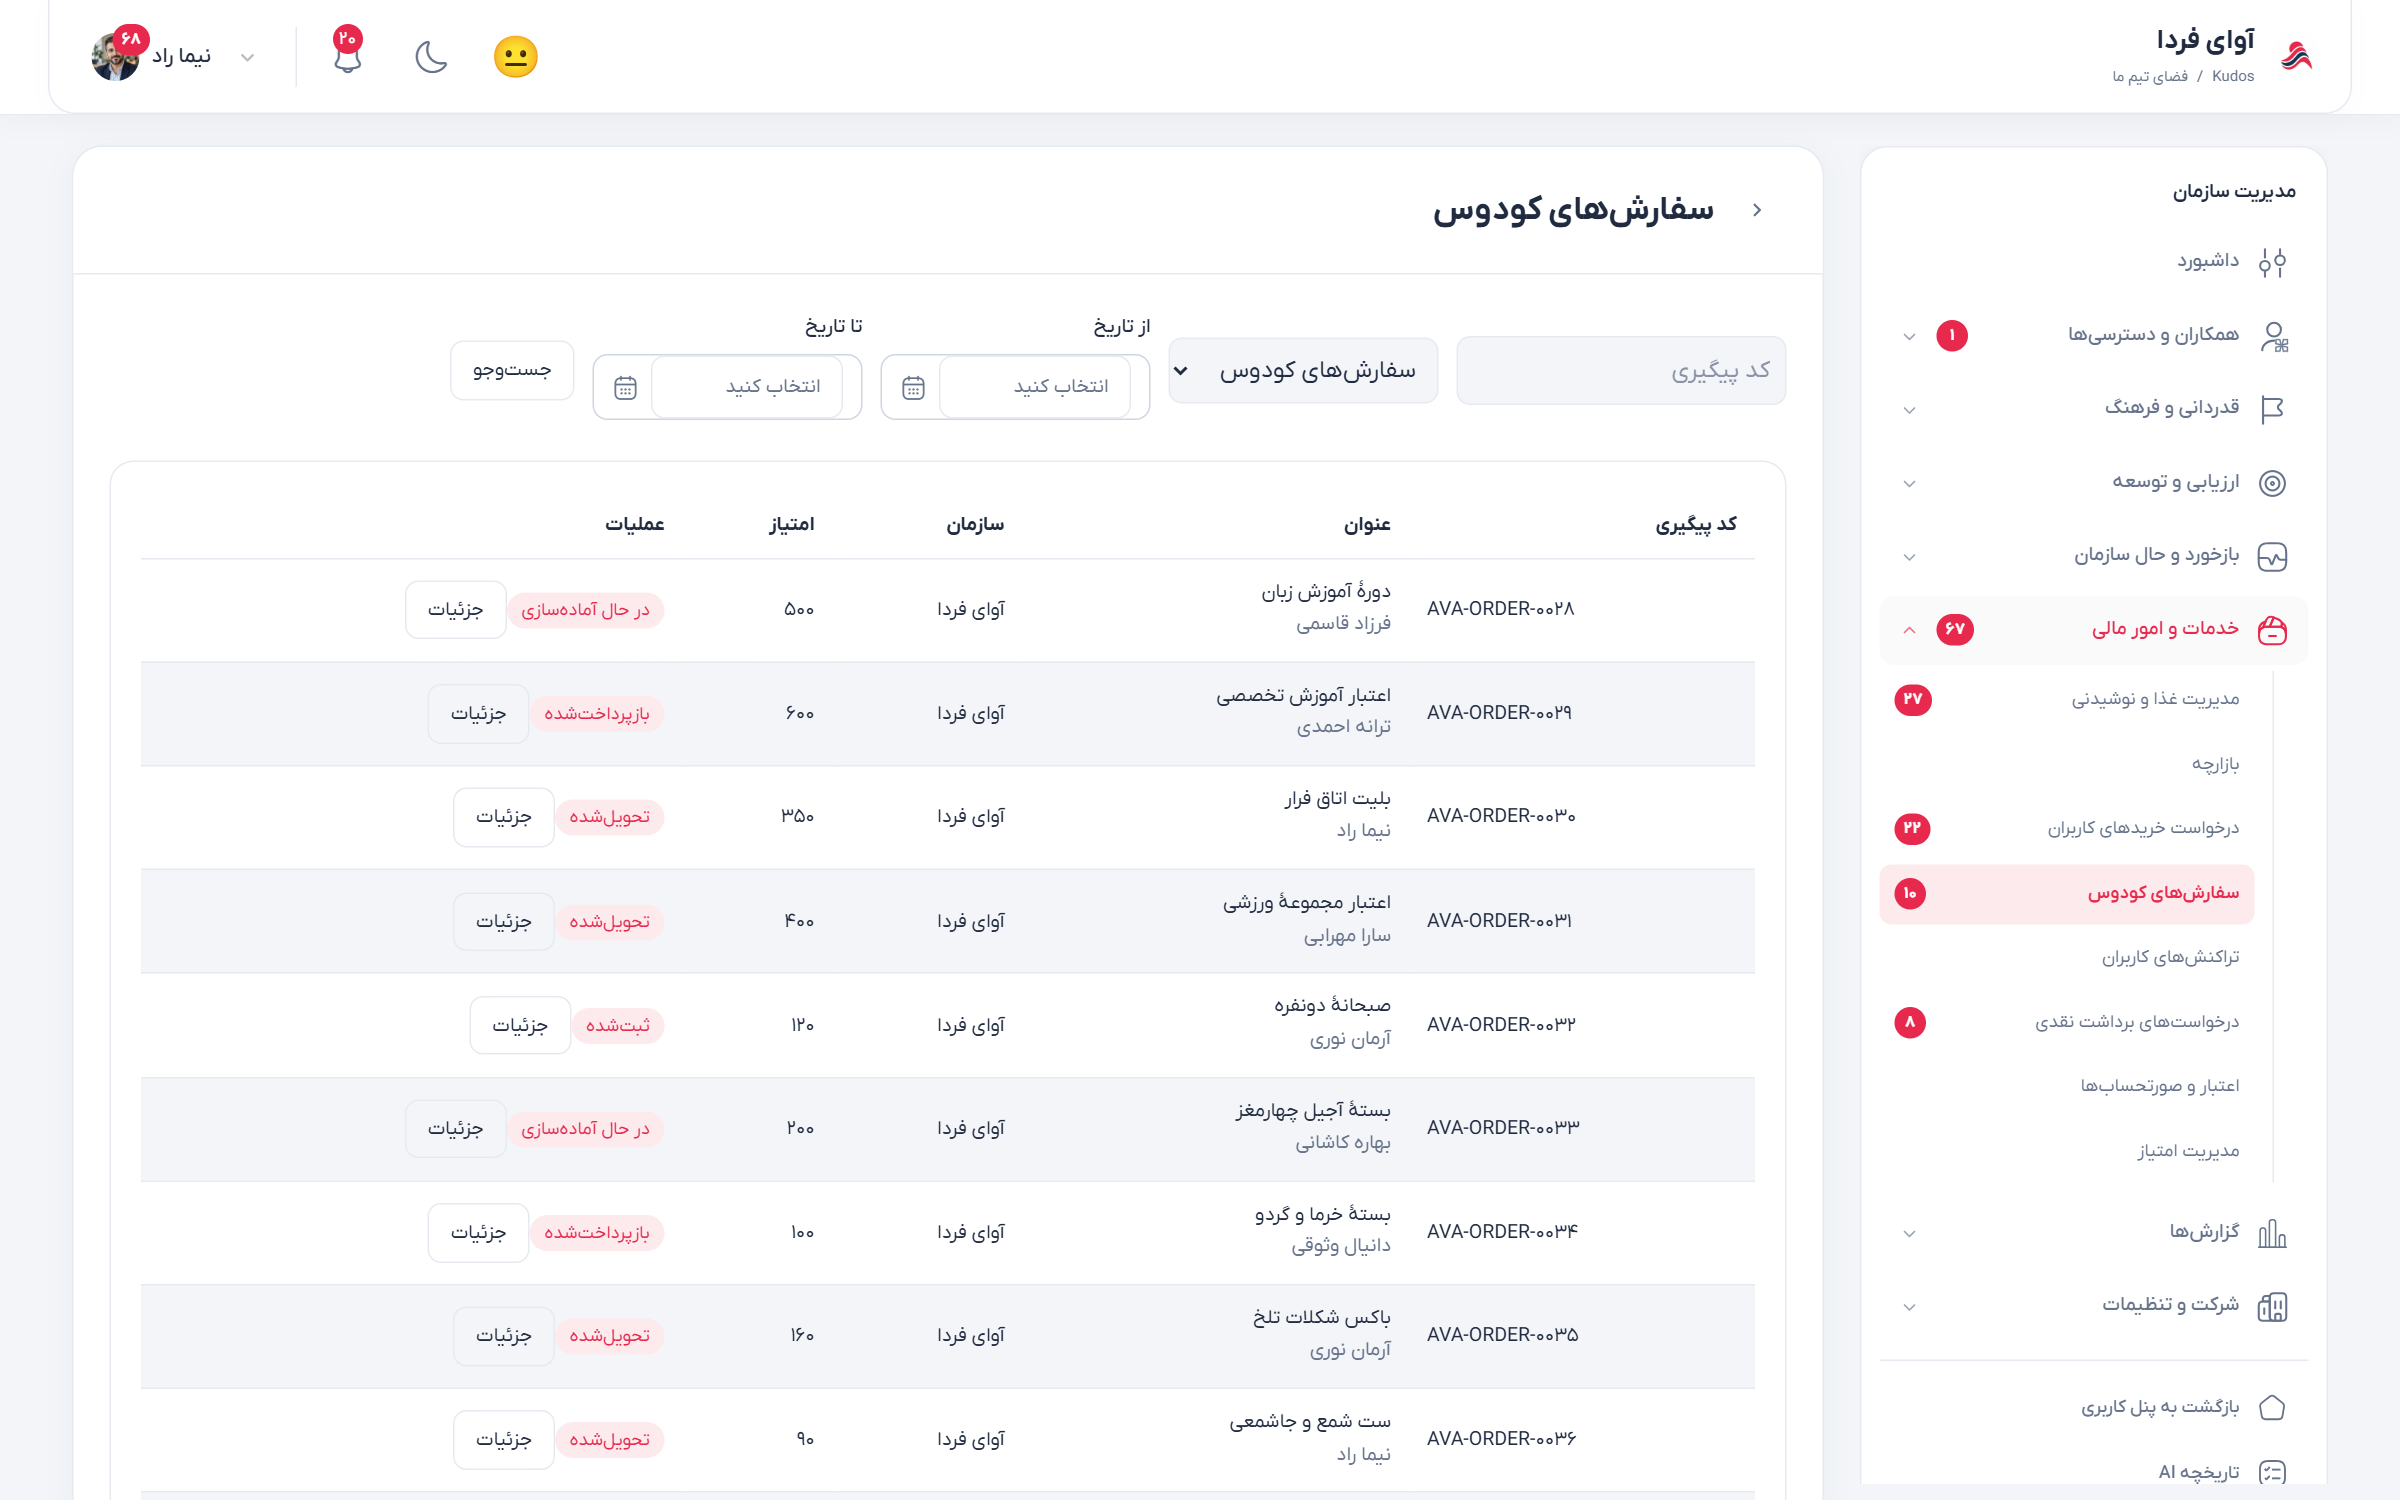Expand همکاران و دسترسی‌ها menu chevron
Image resolution: width=2400 pixels, height=1500 pixels.
(x=1909, y=336)
